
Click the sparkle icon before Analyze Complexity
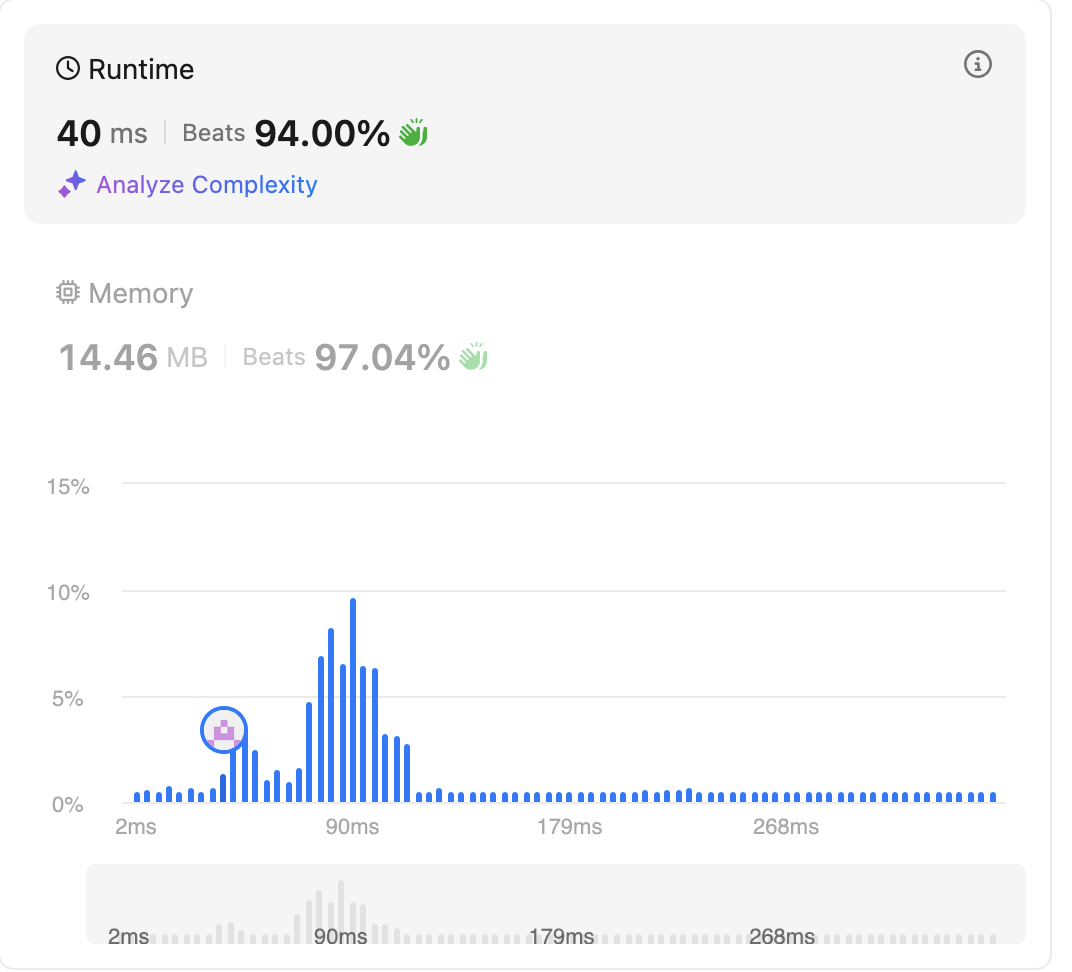point(71,185)
